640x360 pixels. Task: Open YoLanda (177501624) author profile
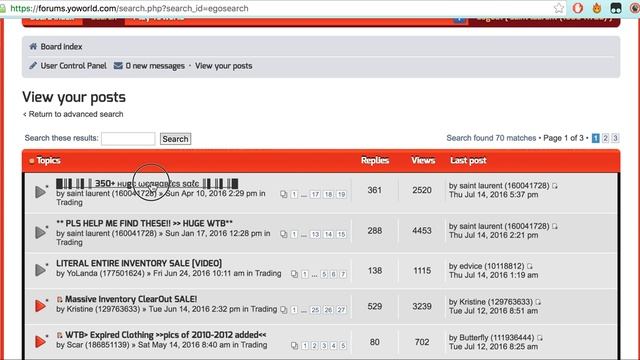tap(106, 273)
